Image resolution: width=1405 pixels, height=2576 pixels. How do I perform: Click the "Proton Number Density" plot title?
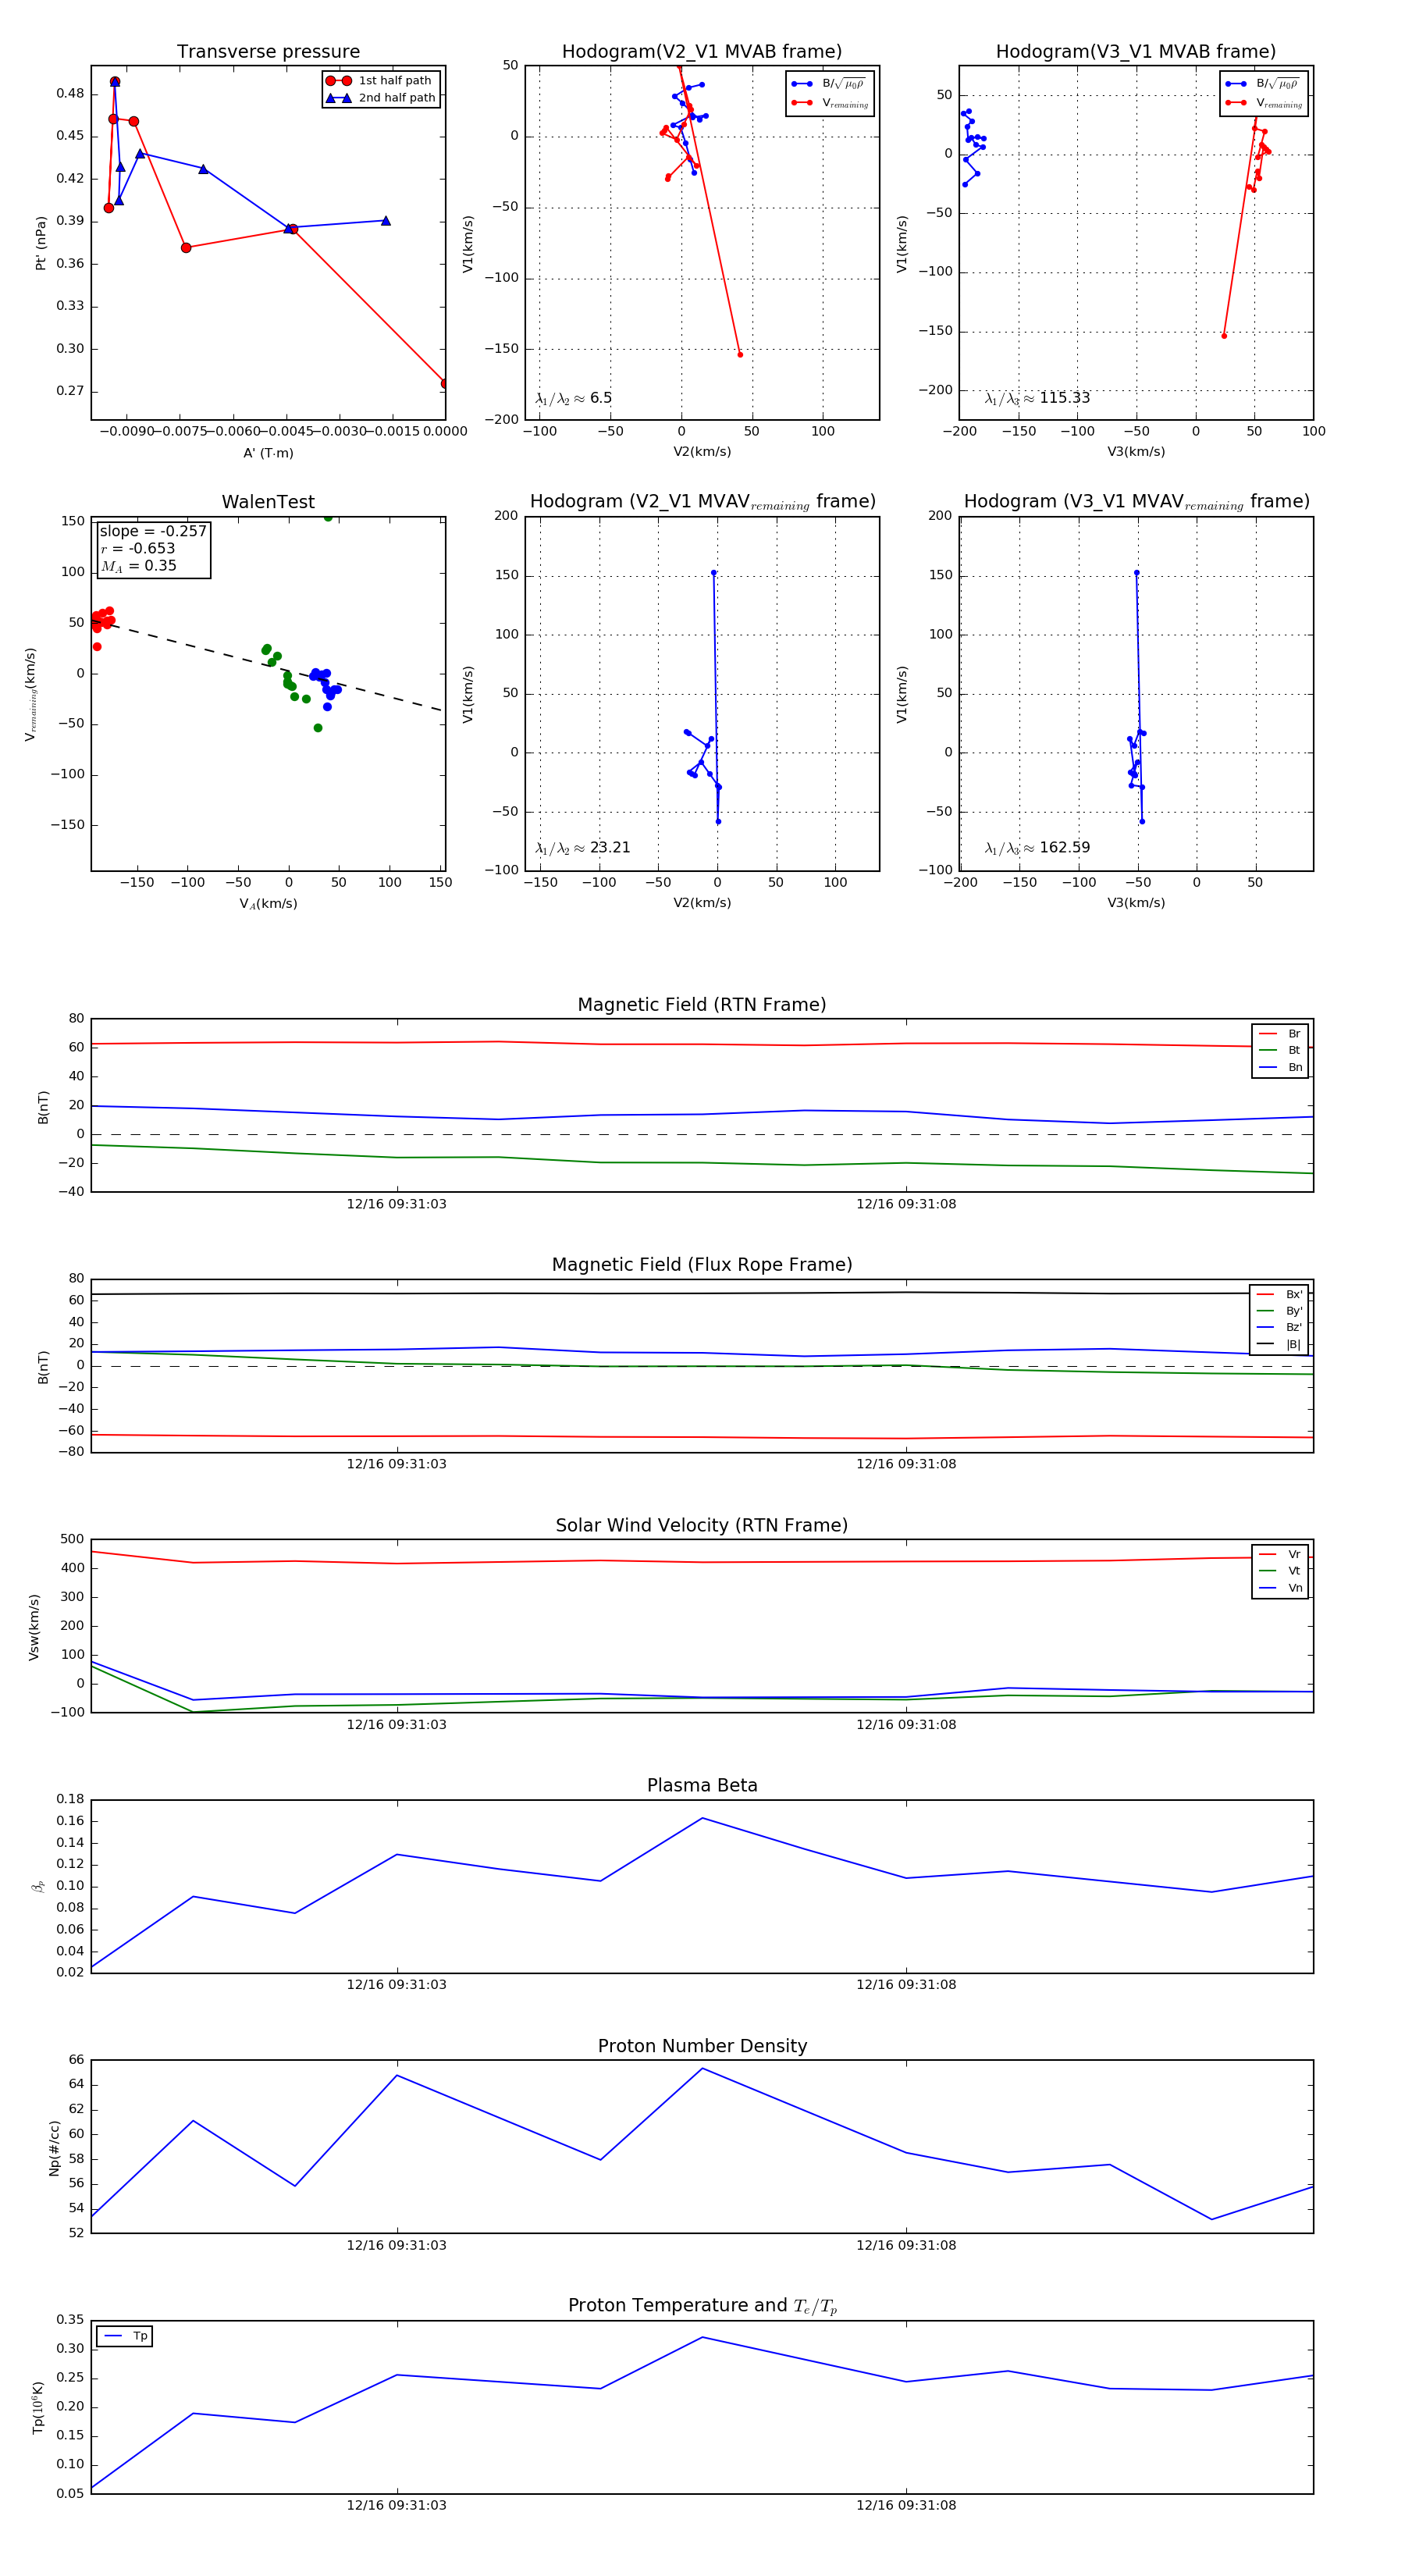pos(702,2046)
